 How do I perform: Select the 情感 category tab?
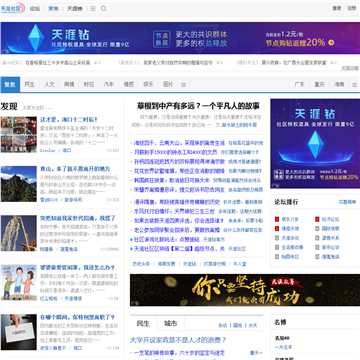tap(129, 85)
